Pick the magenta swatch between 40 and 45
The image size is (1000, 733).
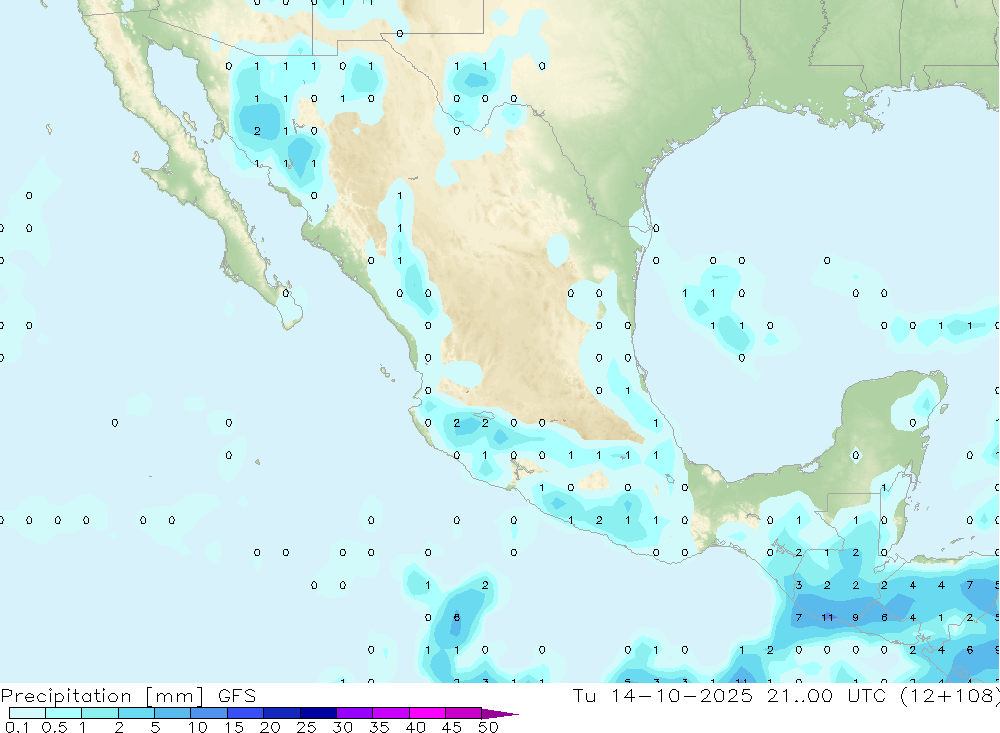click(x=427, y=713)
